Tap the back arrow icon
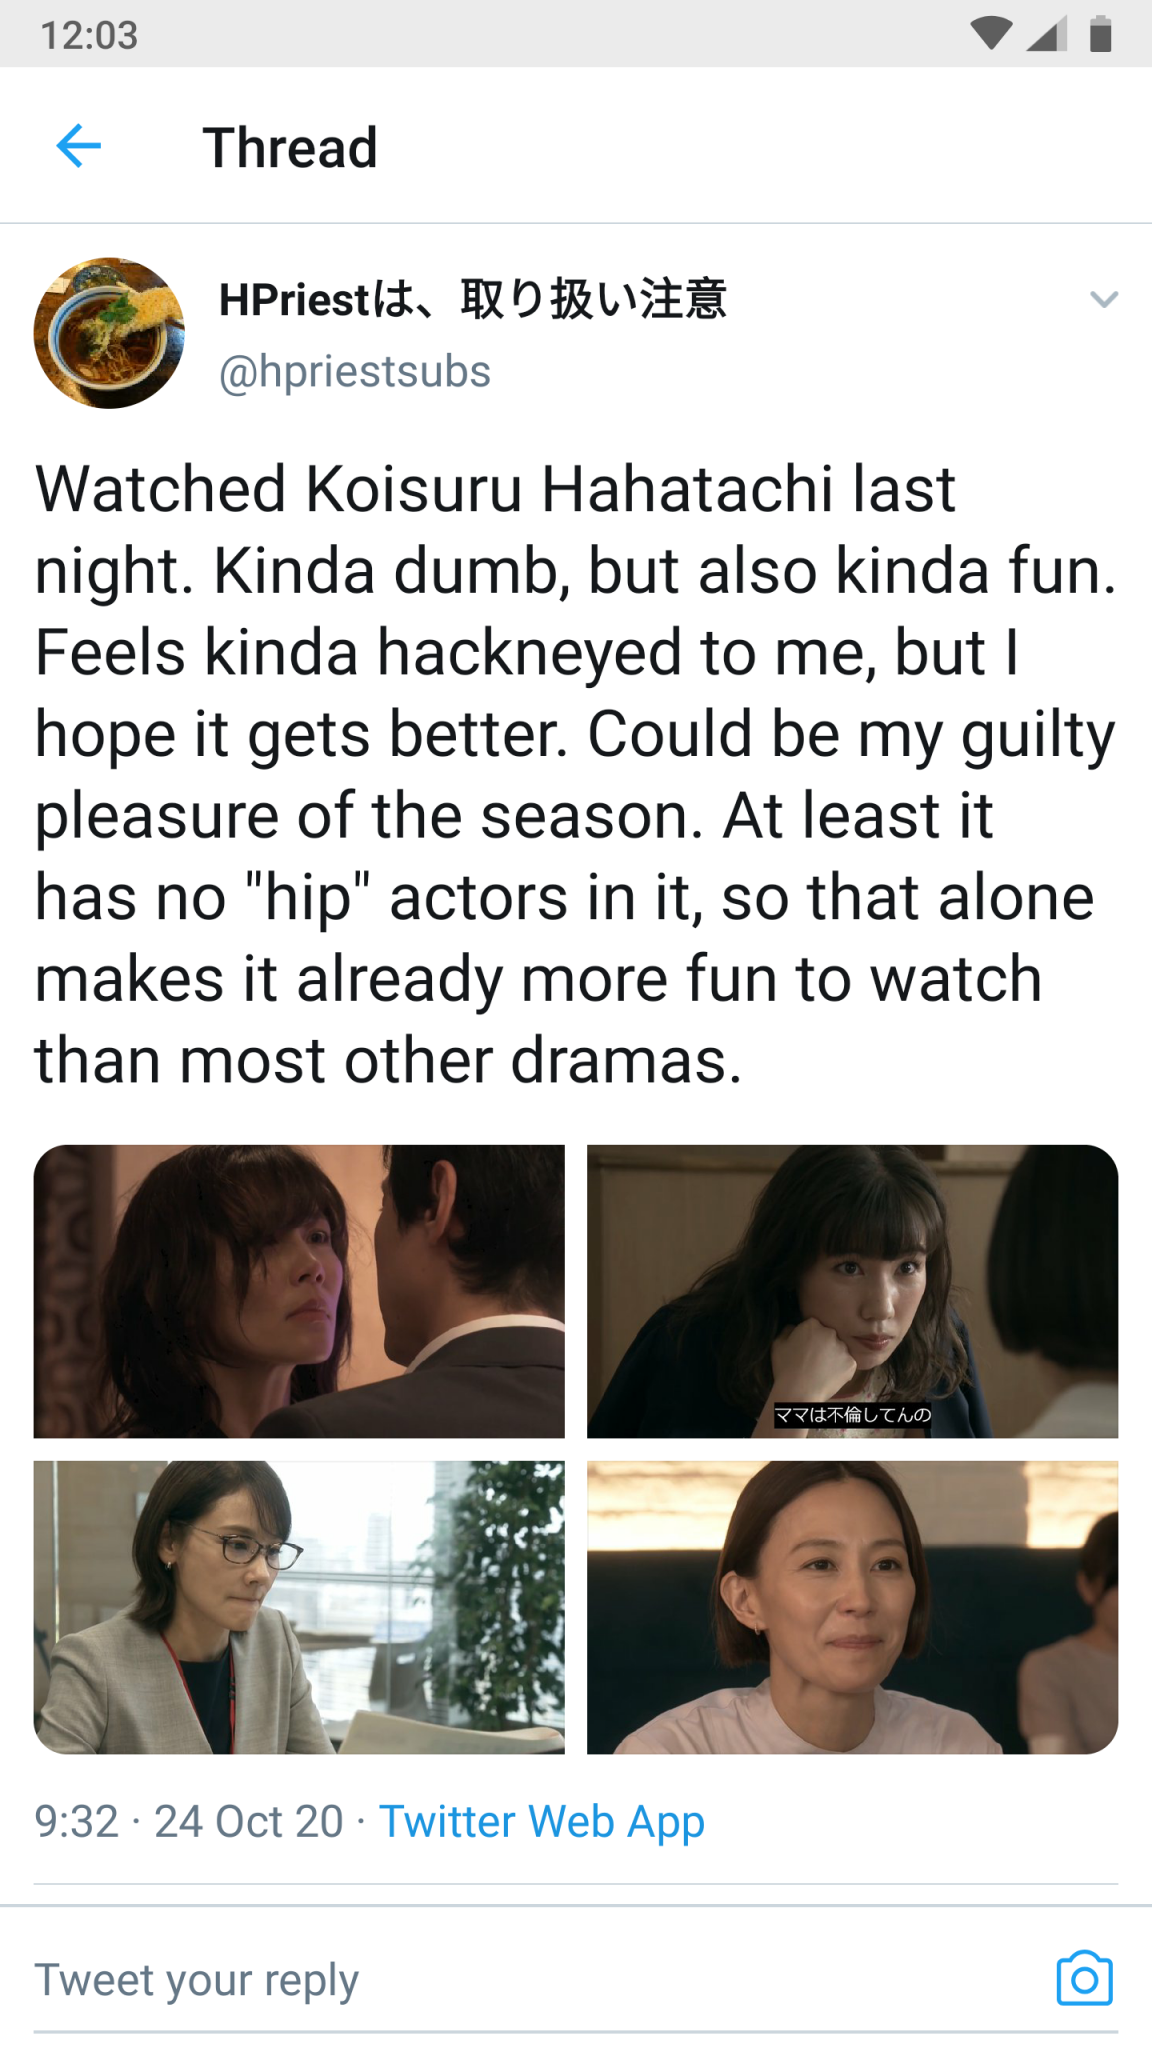This screenshot has width=1152, height=2048. [x=78, y=146]
